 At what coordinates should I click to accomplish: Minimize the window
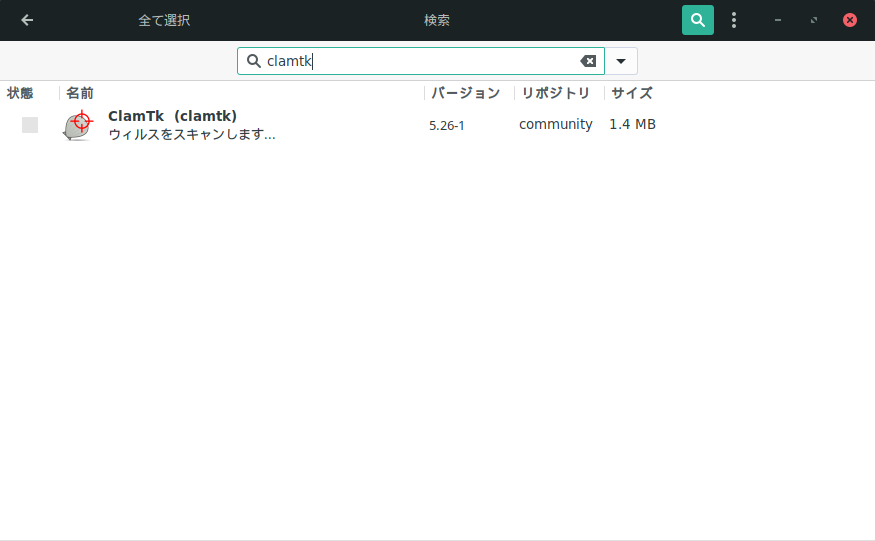tap(778, 20)
